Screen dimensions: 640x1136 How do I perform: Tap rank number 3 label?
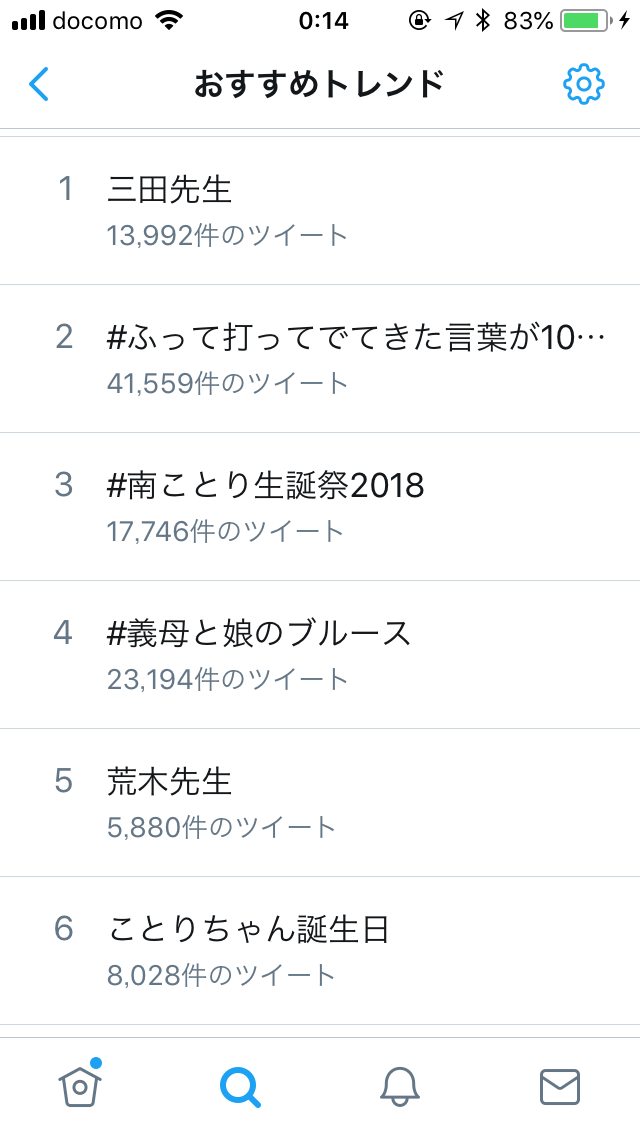pos(64,485)
